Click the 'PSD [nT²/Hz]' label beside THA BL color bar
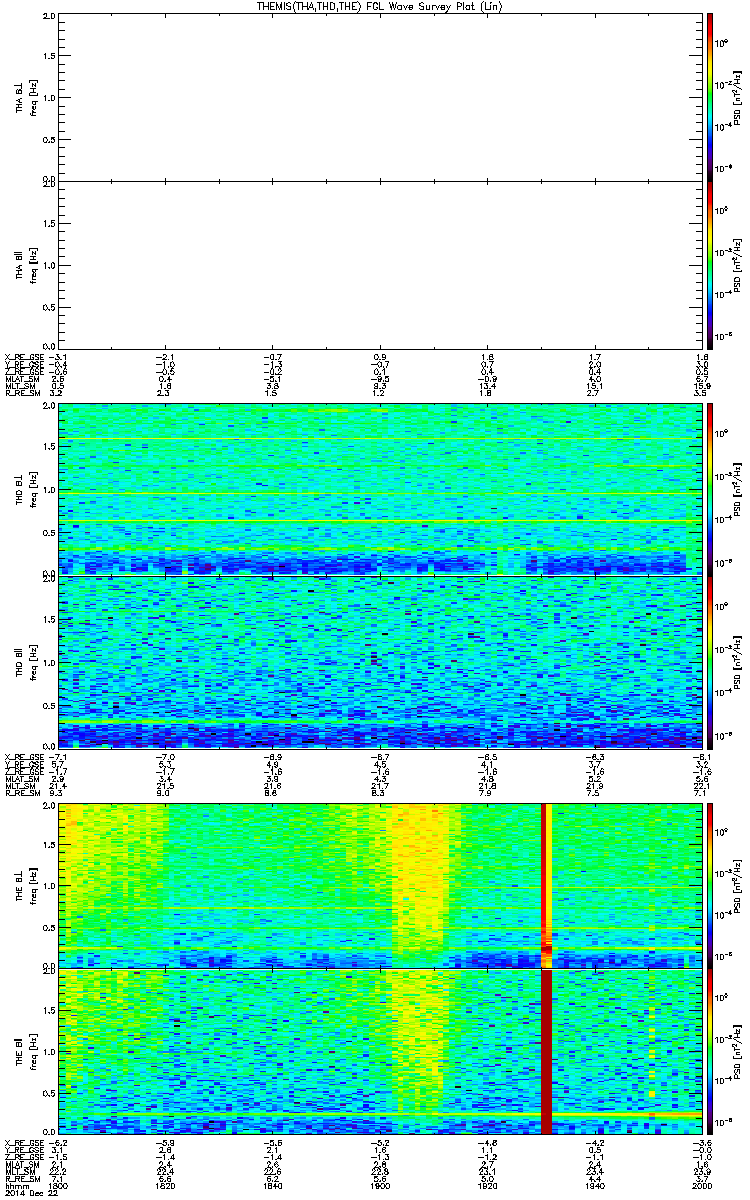 pyautogui.click(x=737, y=97)
